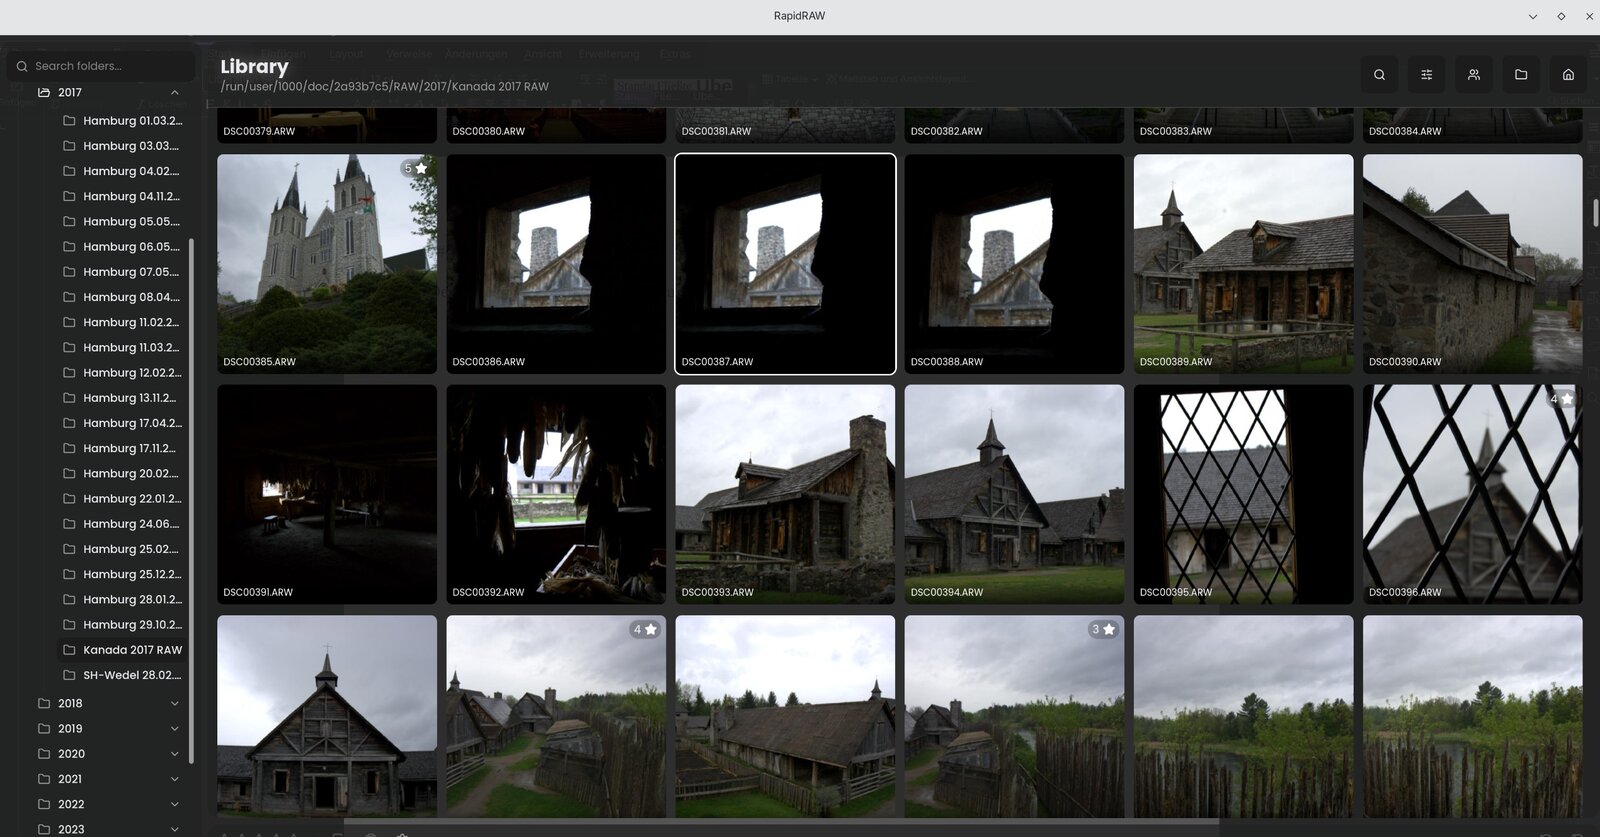Screen dimensions: 1600x837
Task: Click the people icon in the Library header
Action: (x=1473, y=75)
